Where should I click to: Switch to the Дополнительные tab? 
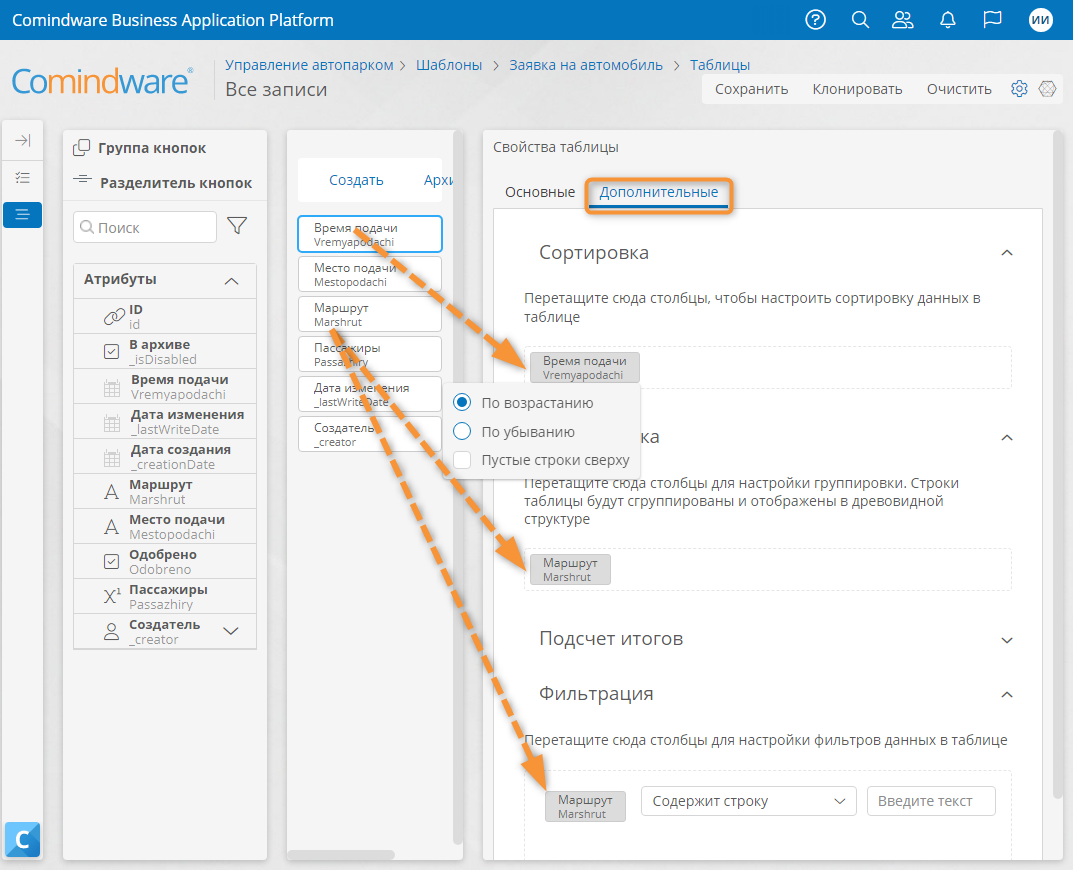coord(658,192)
